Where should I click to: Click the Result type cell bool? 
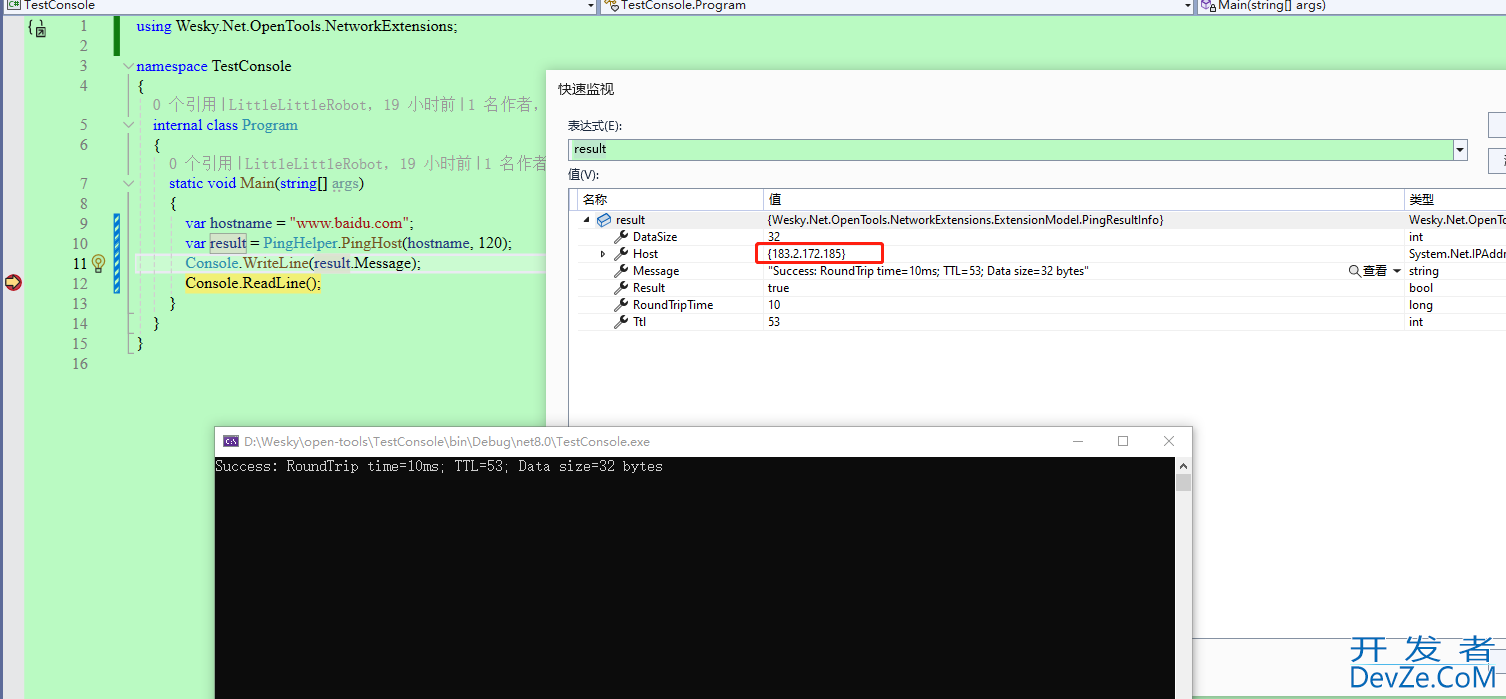[x=1421, y=288]
